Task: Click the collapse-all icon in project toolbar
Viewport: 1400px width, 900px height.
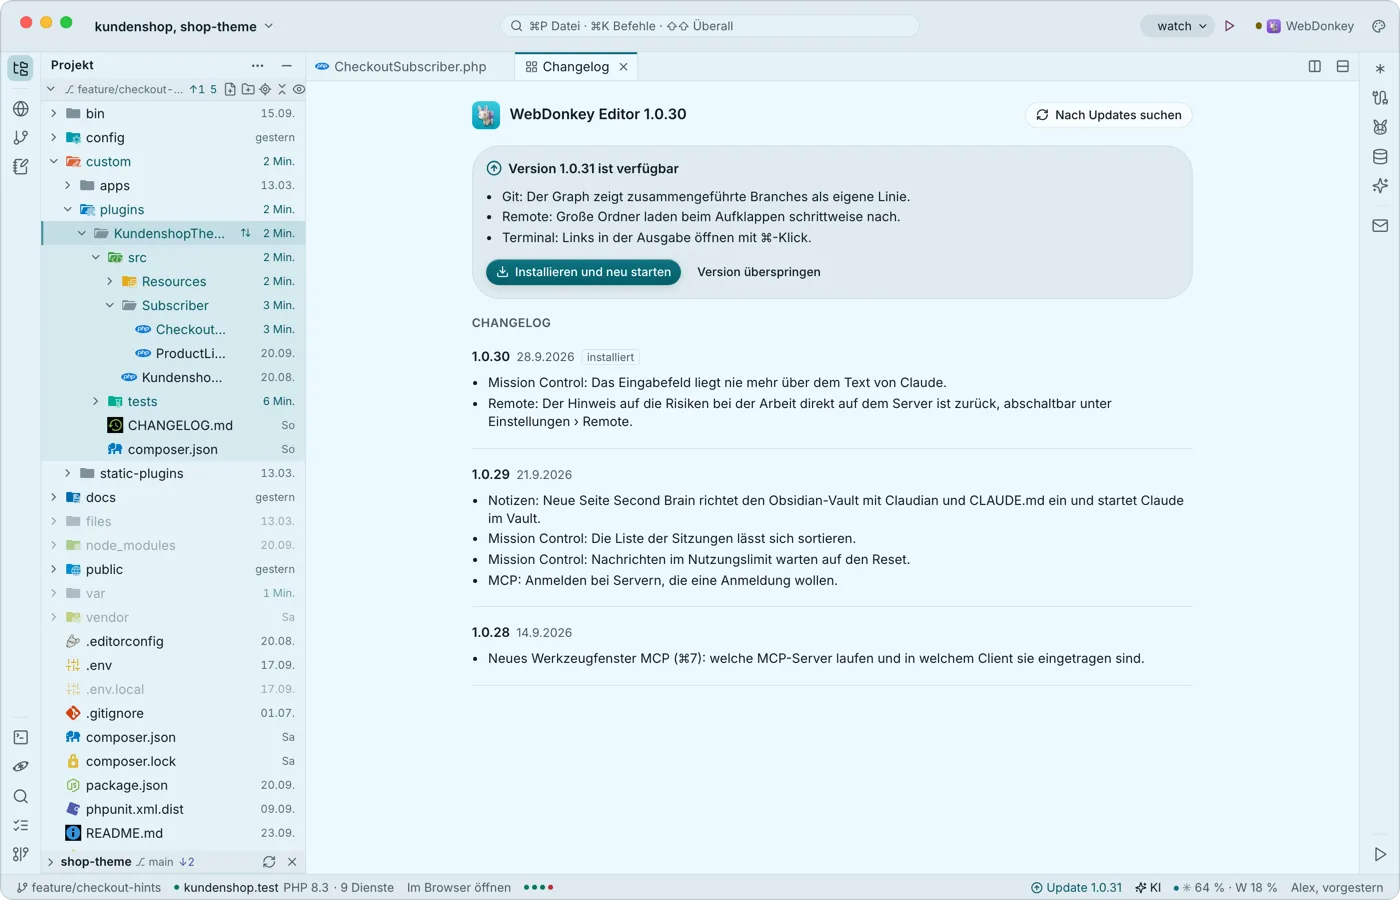Action: pos(282,89)
